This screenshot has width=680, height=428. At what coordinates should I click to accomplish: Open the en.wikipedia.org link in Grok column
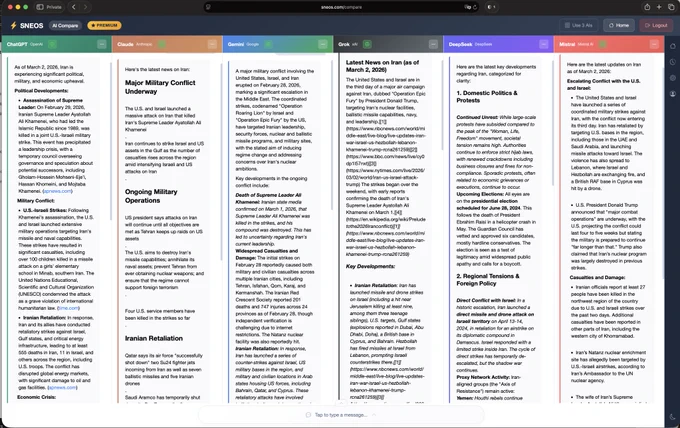(385, 223)
